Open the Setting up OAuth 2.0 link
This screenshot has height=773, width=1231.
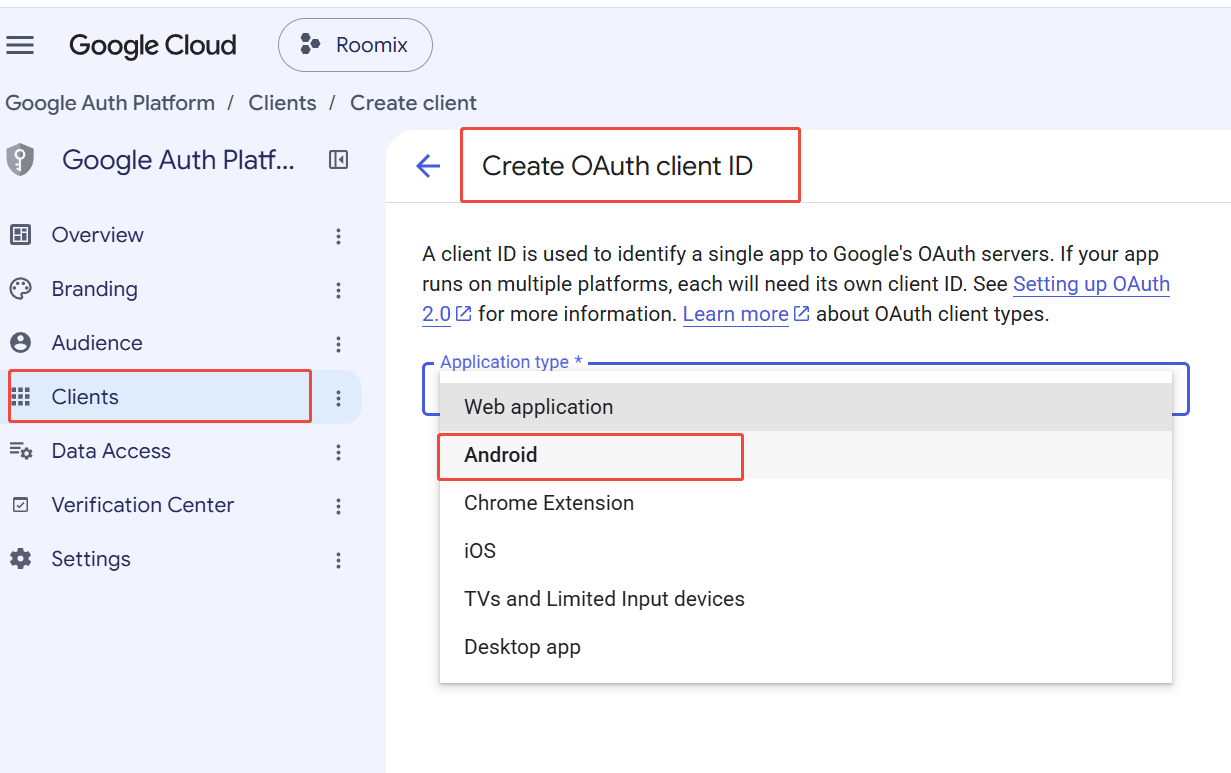[x=1091, y=284]
